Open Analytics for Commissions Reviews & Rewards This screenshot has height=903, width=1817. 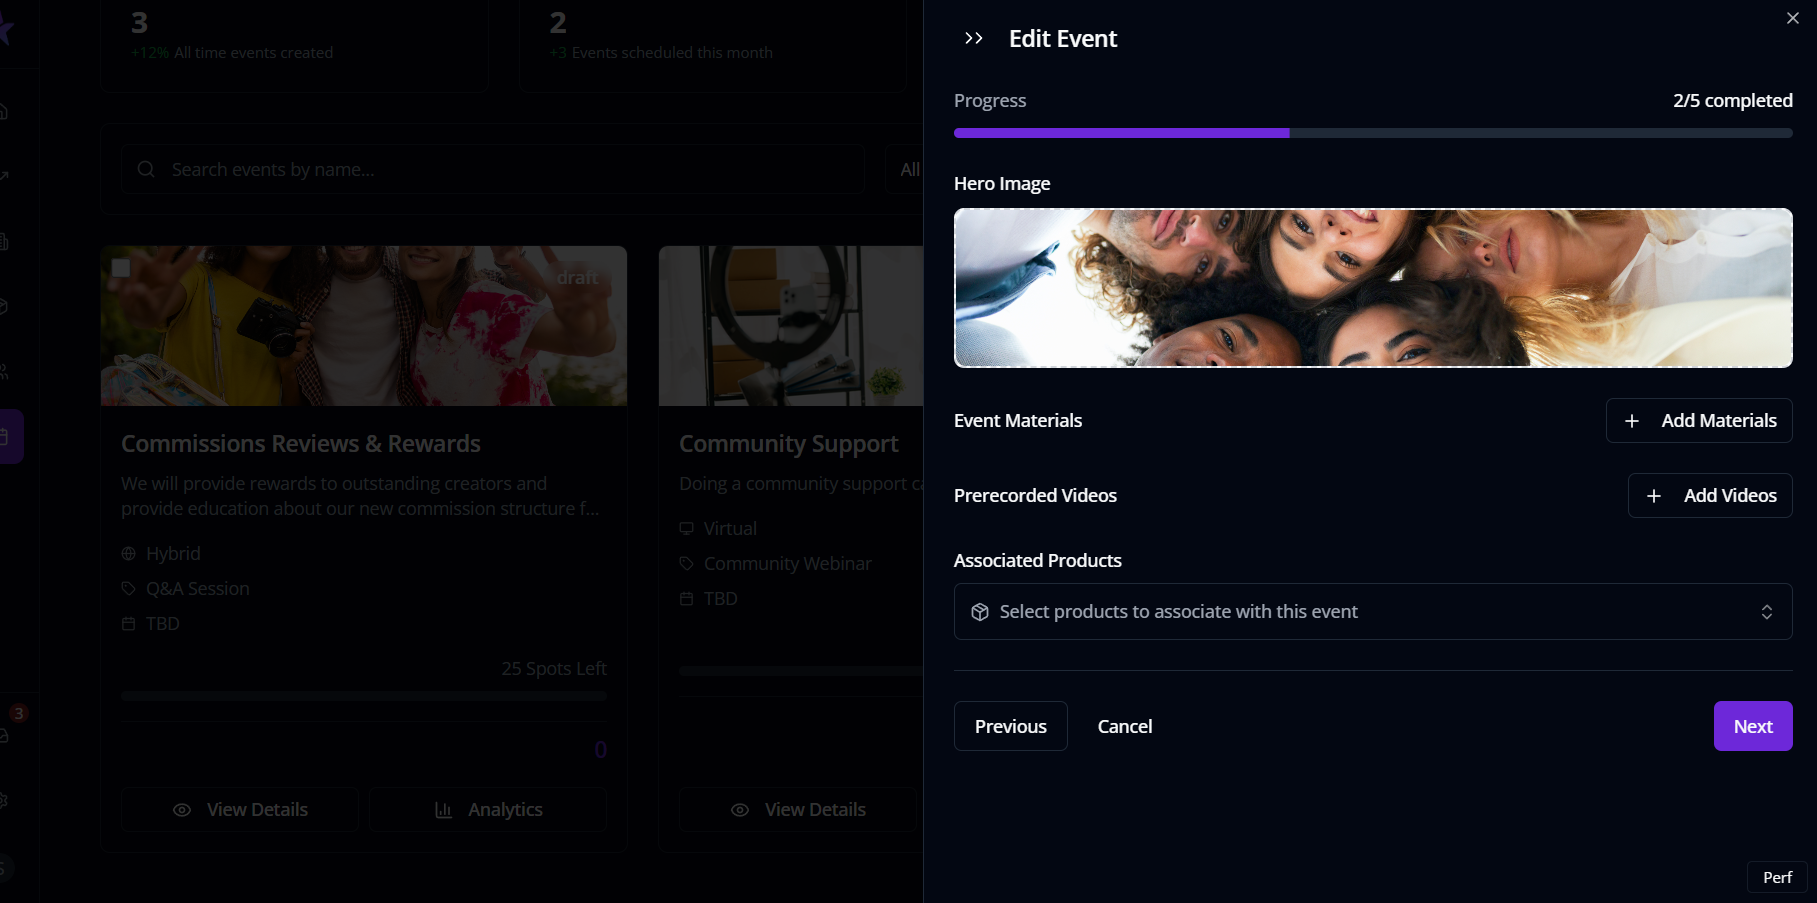point(488,810)
